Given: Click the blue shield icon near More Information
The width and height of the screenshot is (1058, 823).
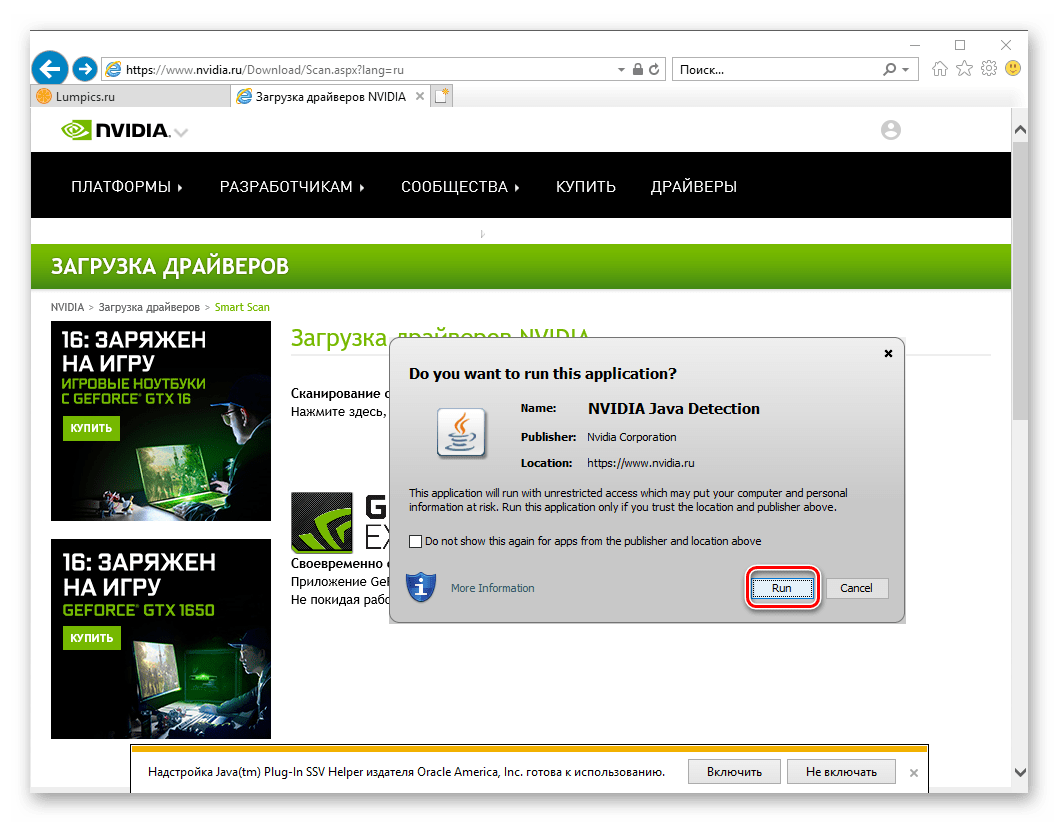Looking at the screenshot, I should click(420, 588).
